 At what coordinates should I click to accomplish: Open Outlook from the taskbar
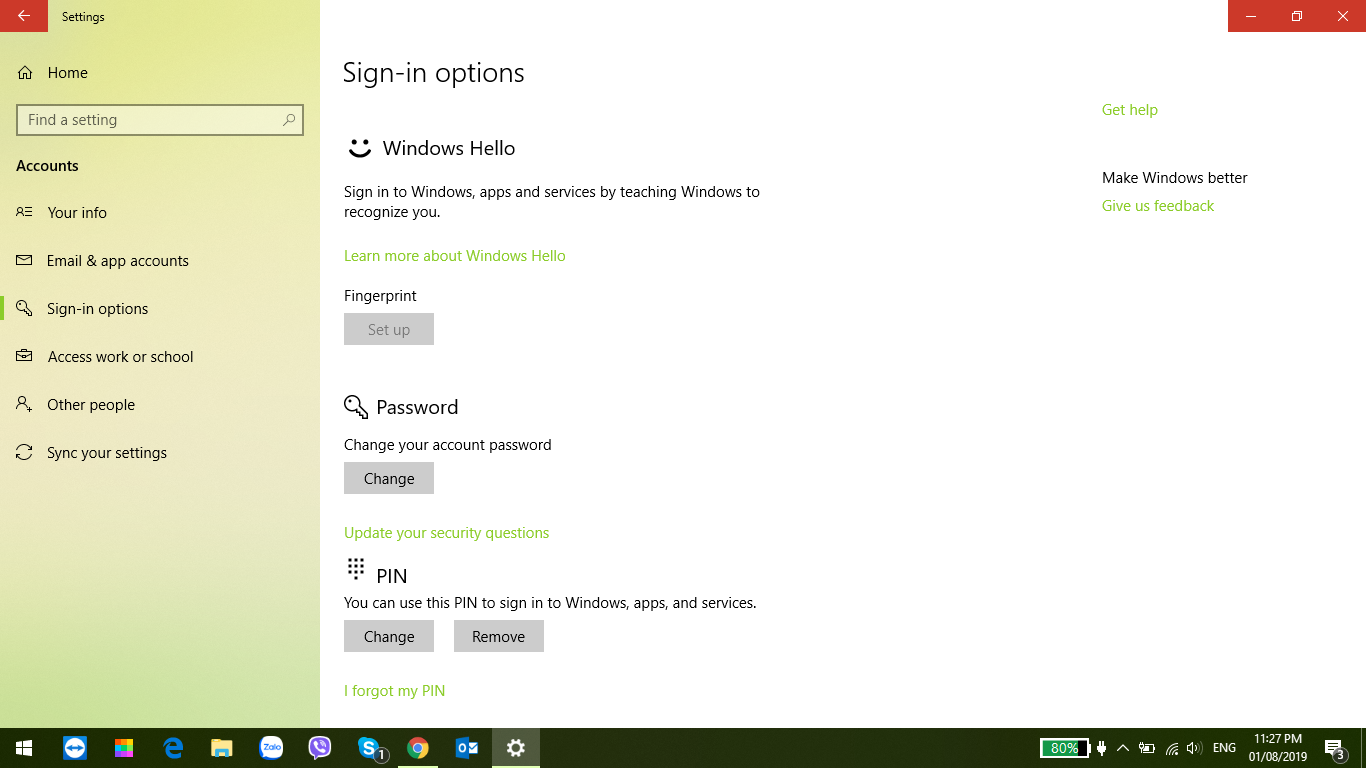(467, 748)
